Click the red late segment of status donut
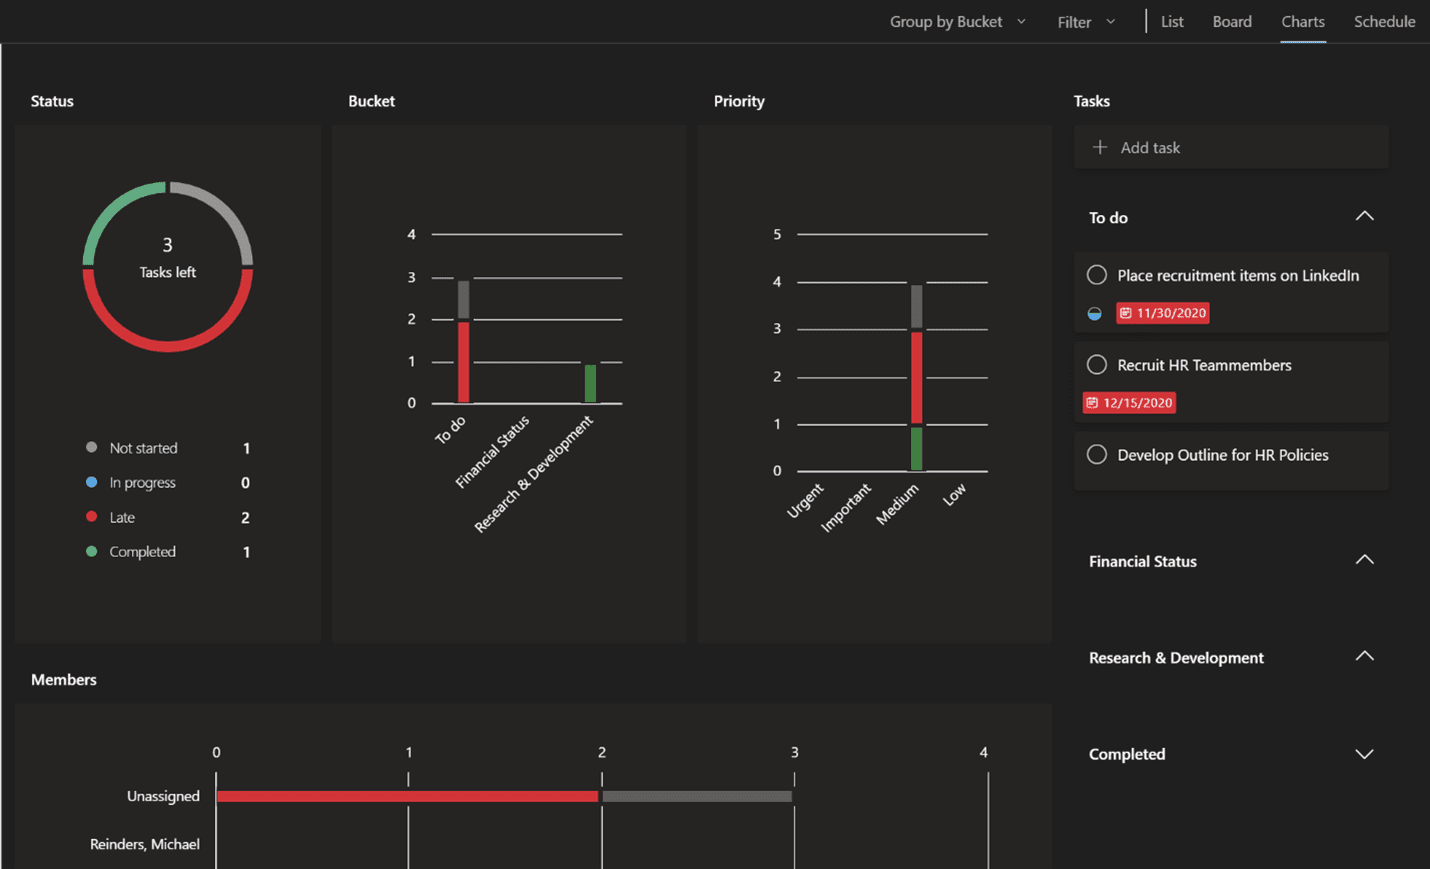Image resolution: width=1430 pixels, height=869 pixels. click(167, 346)
